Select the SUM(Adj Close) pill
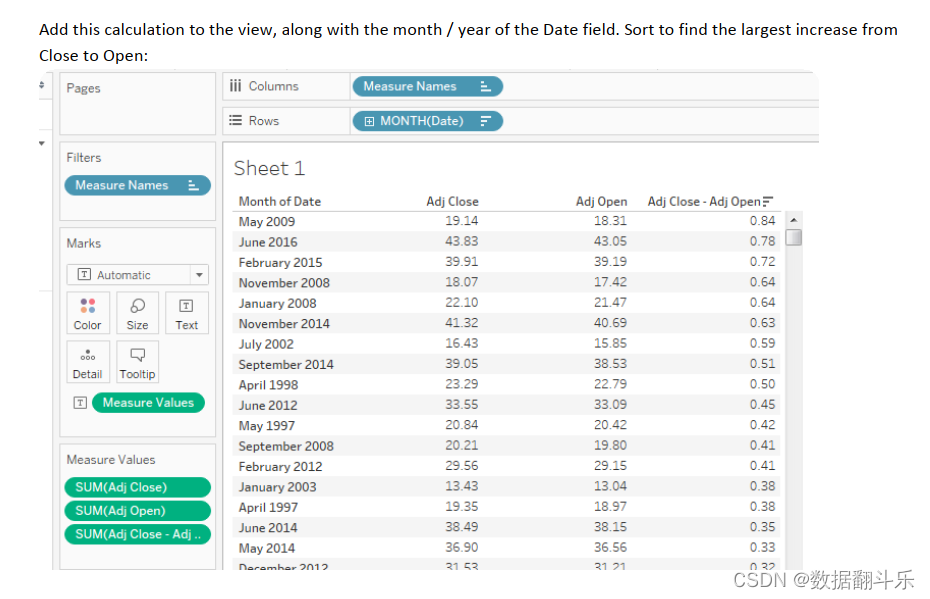This screenshot has width=930, height=599. (138, 487)
